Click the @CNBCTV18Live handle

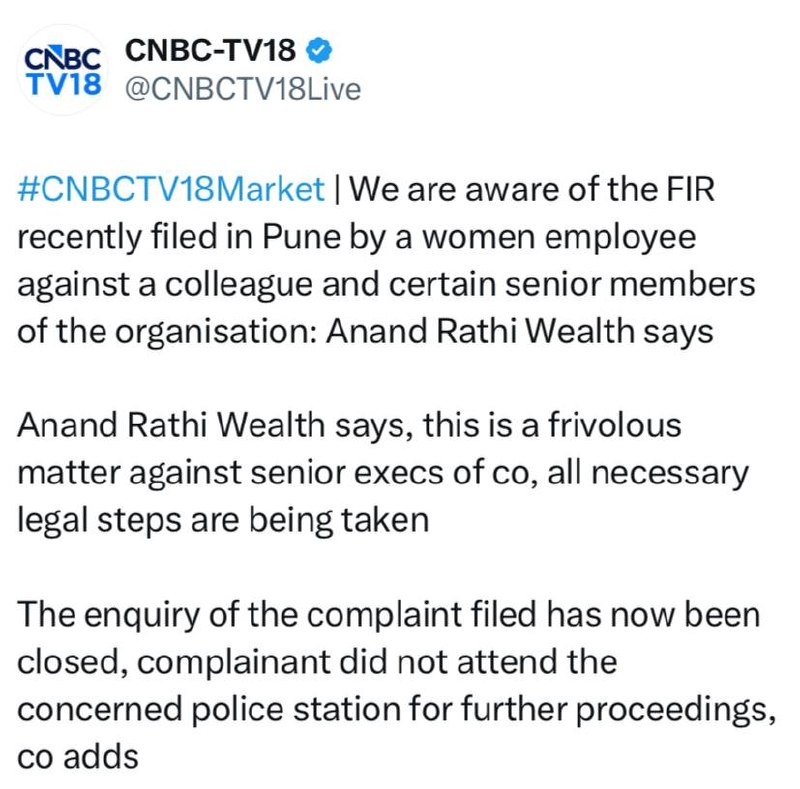click(240, 88)
